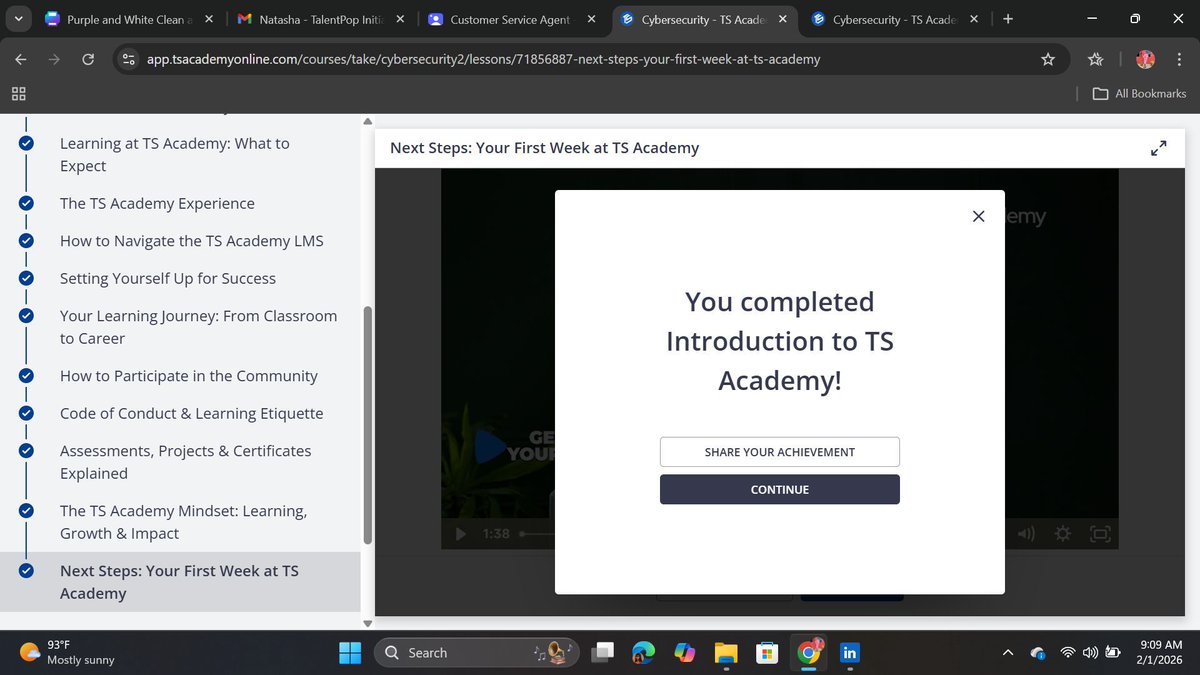Screen dimensions: 1200x675
Task: Open Microsoft Store from taskbar
Action: pos(766,653)
